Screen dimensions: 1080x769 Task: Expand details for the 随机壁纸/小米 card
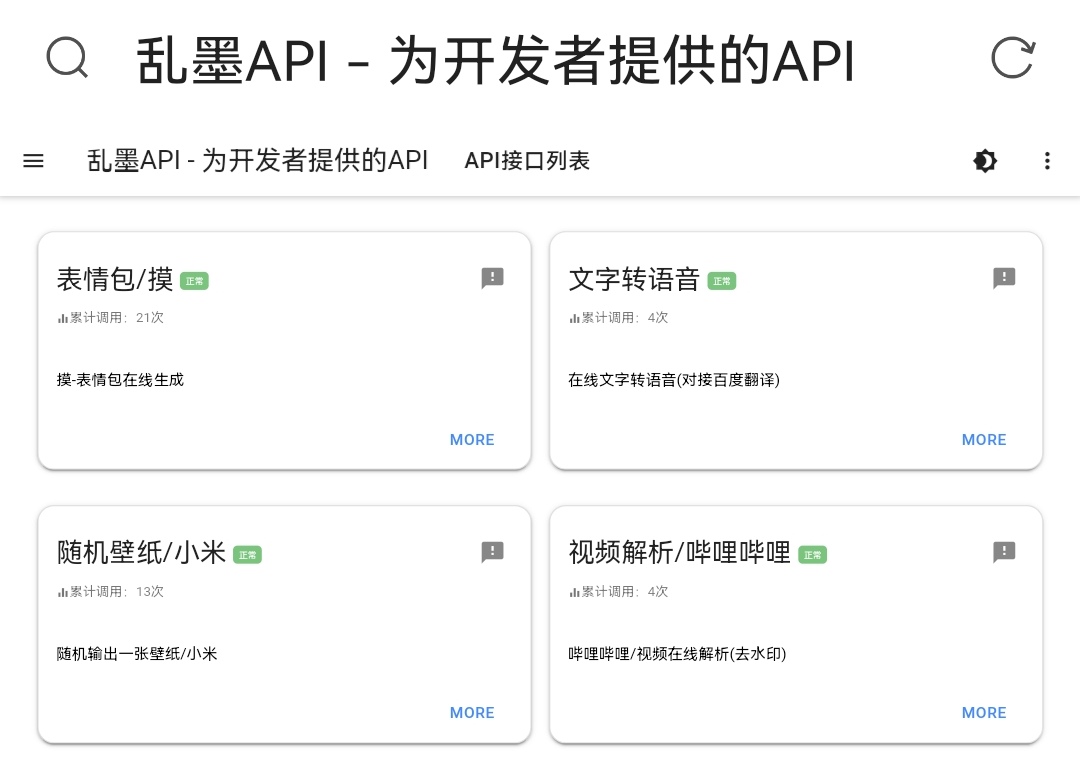472,713
